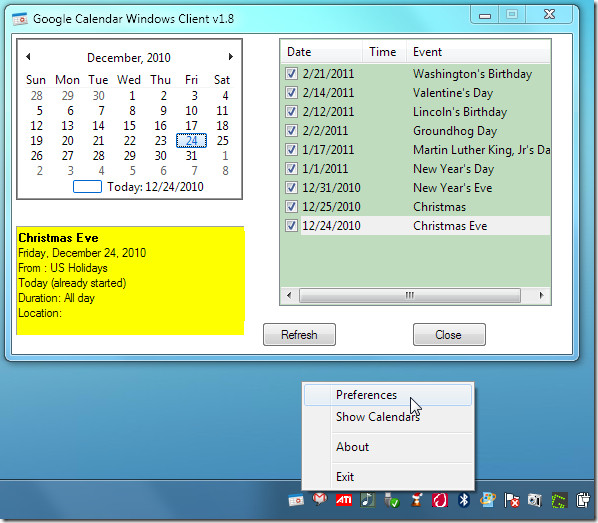Minimize the Google Calendar Windows Client window
Screen dimensions: 598x523
485,15
